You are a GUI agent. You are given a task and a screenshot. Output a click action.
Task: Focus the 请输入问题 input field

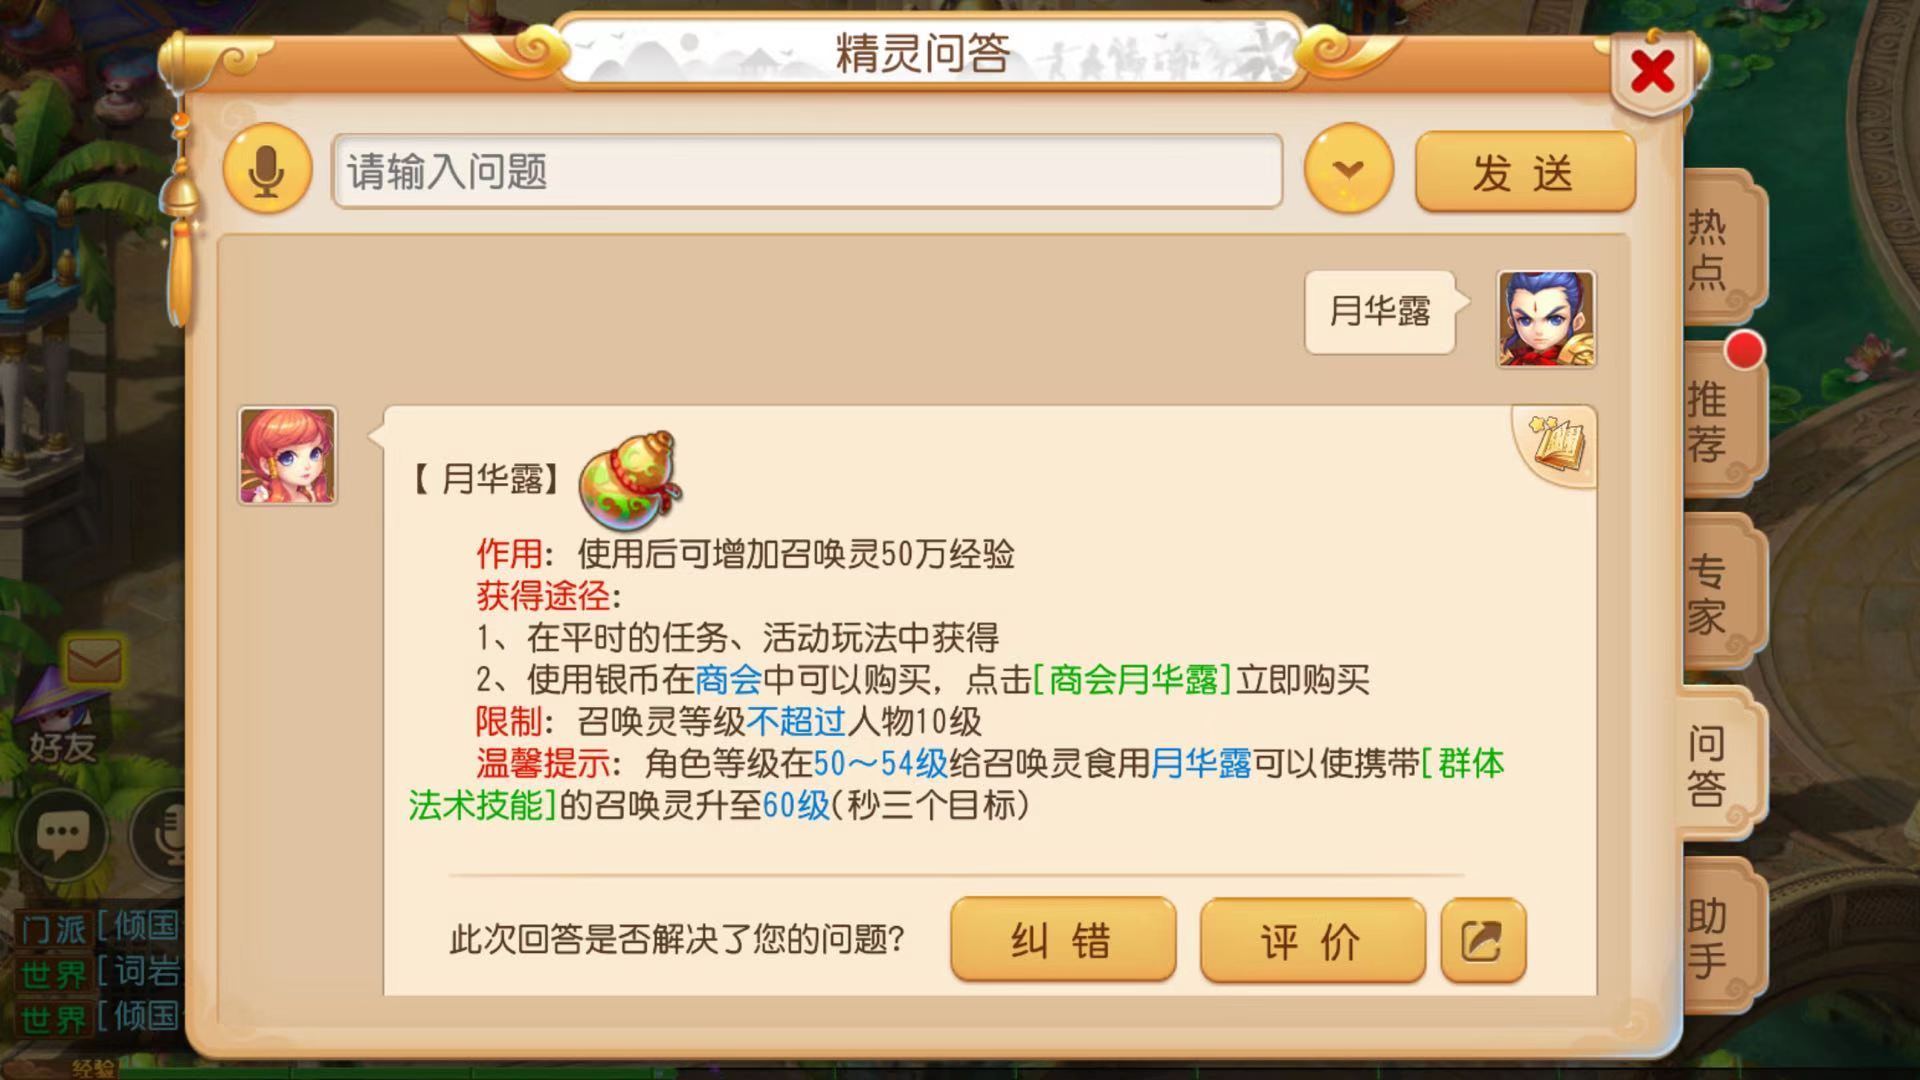[807, 171]
